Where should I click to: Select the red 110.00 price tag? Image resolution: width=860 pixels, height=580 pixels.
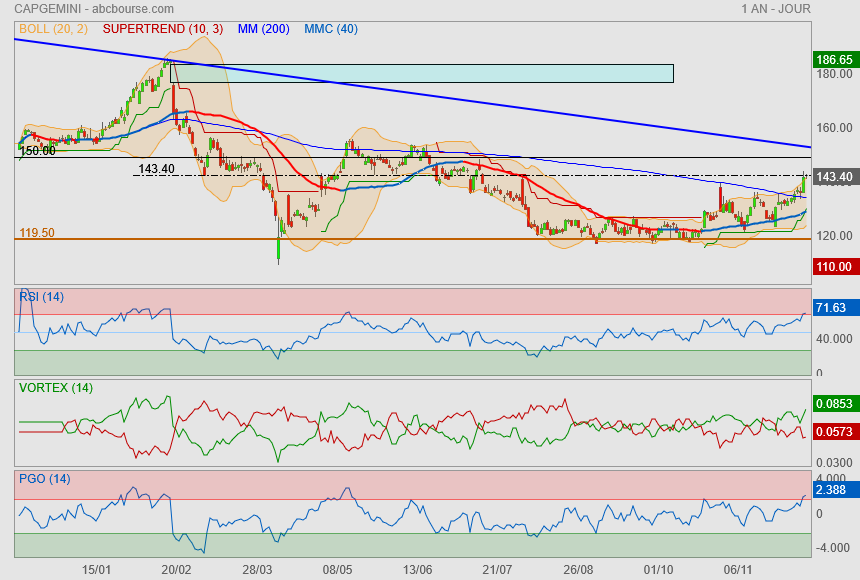[x=834, y=267]
